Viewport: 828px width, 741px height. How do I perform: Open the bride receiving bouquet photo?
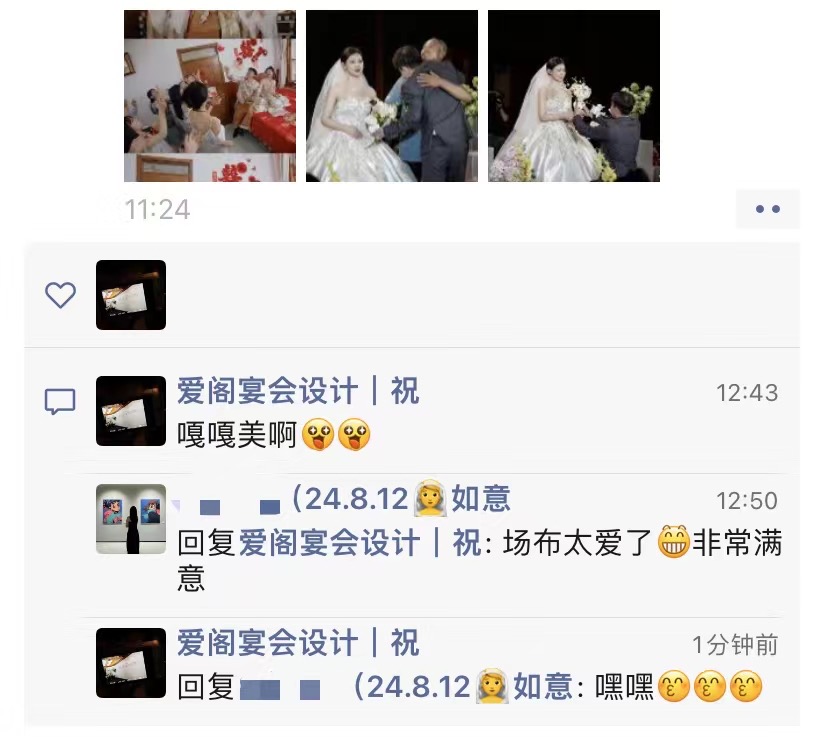click(574, 96)
